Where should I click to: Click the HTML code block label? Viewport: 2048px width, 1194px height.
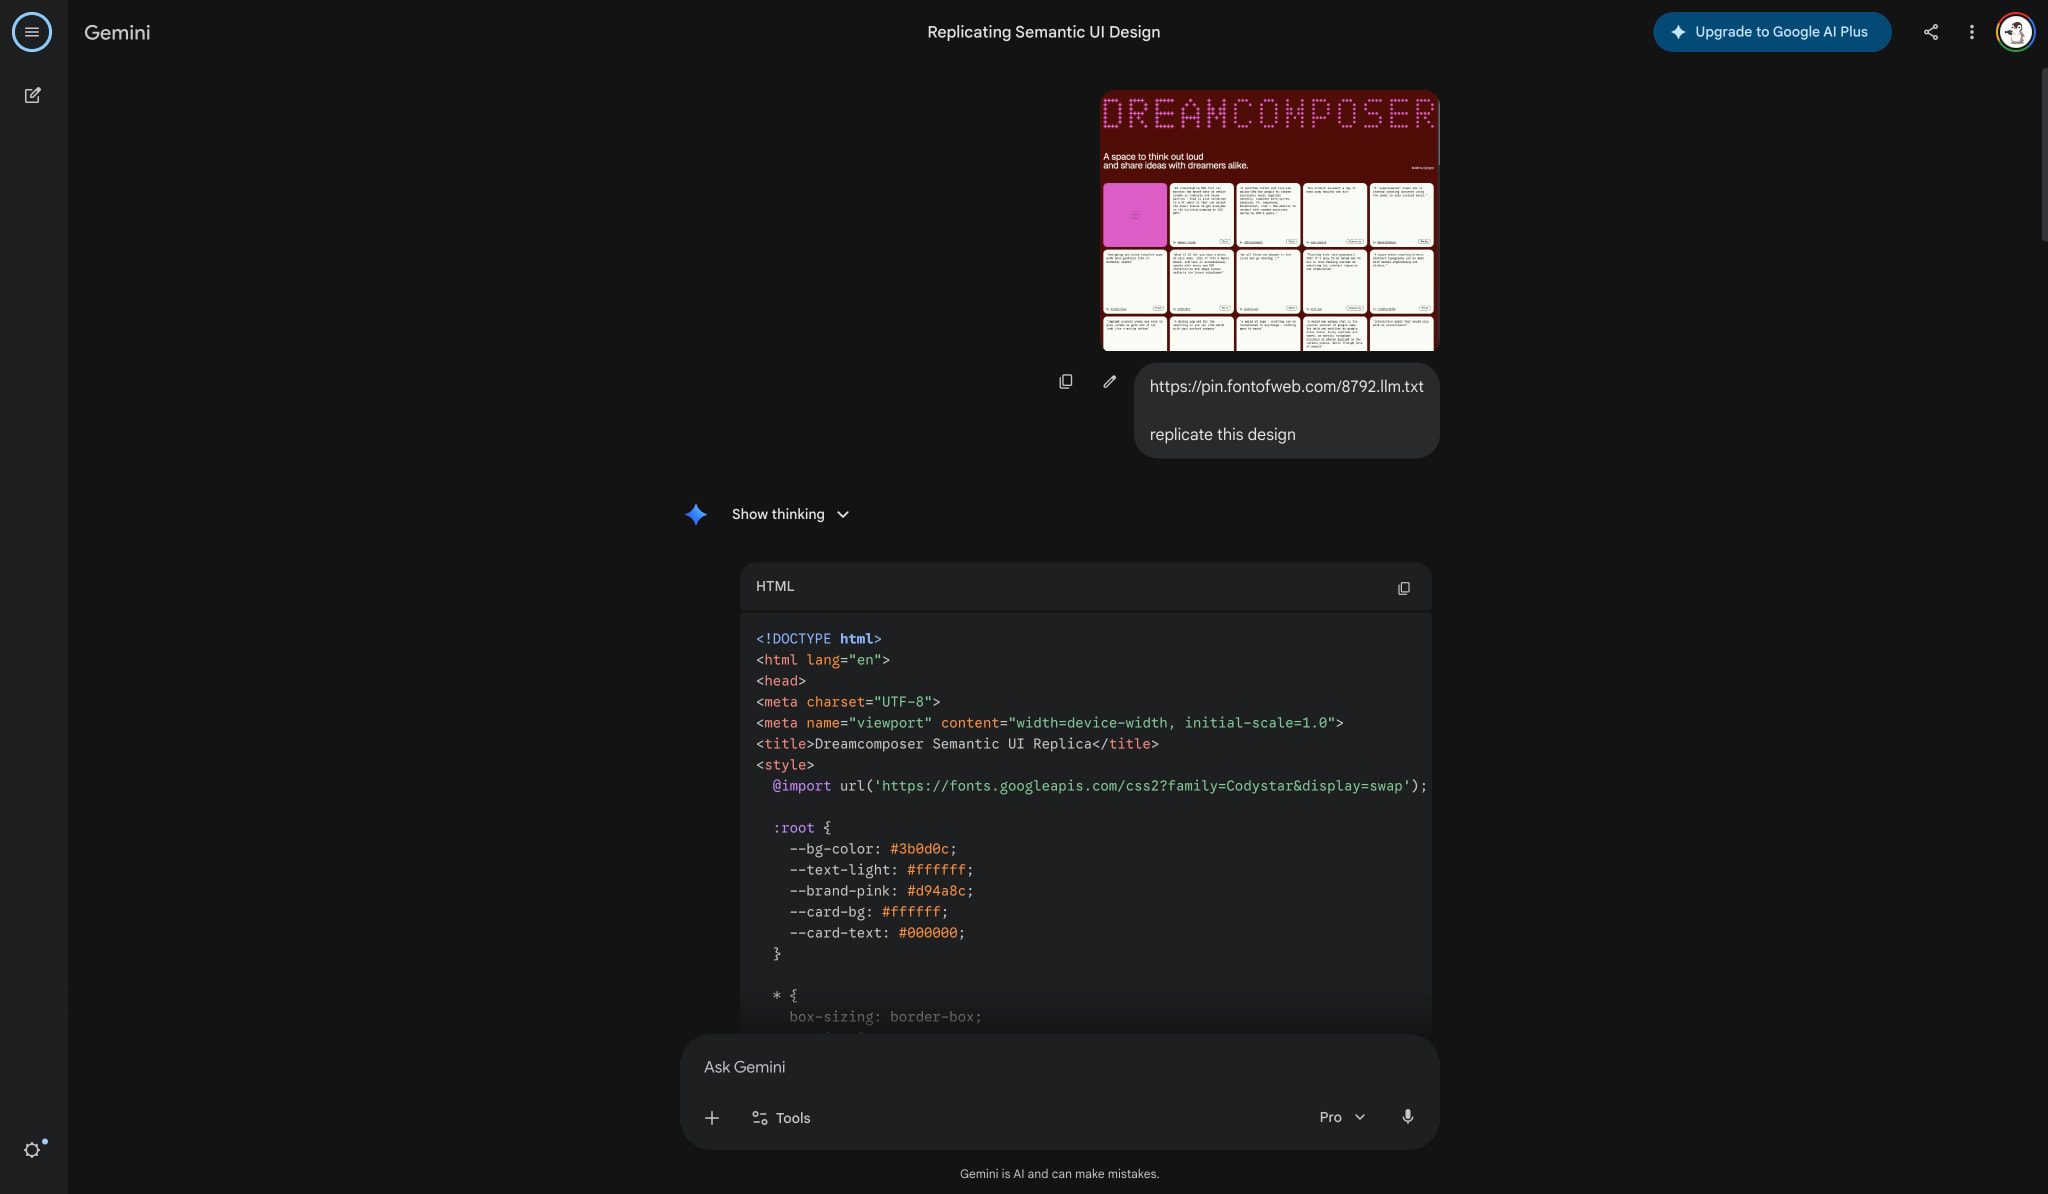[775, 586]
